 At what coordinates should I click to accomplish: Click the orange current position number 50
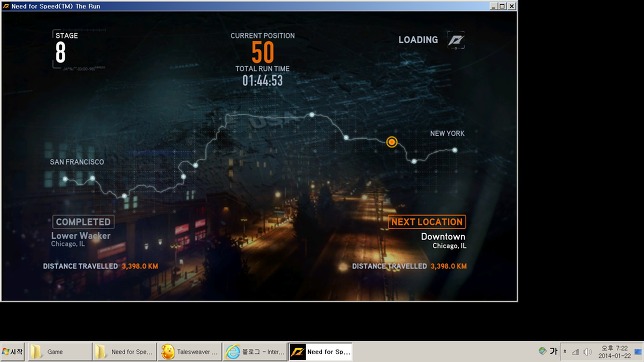tap(262, 52)
